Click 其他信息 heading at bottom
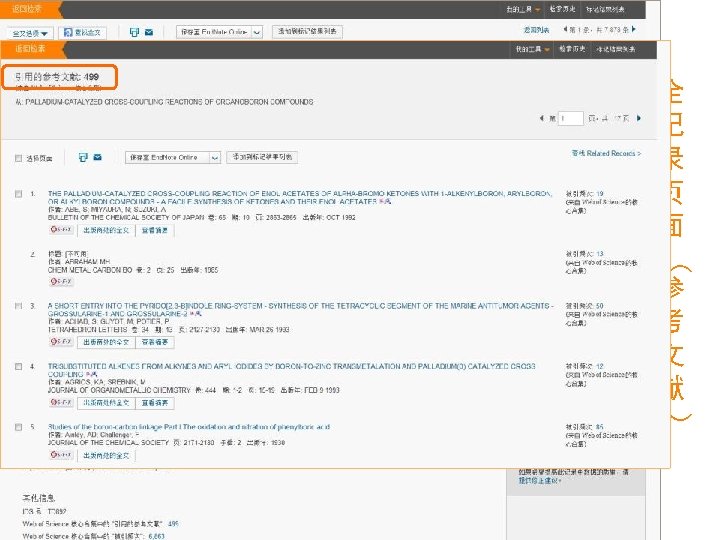 [x=39, y=498]
